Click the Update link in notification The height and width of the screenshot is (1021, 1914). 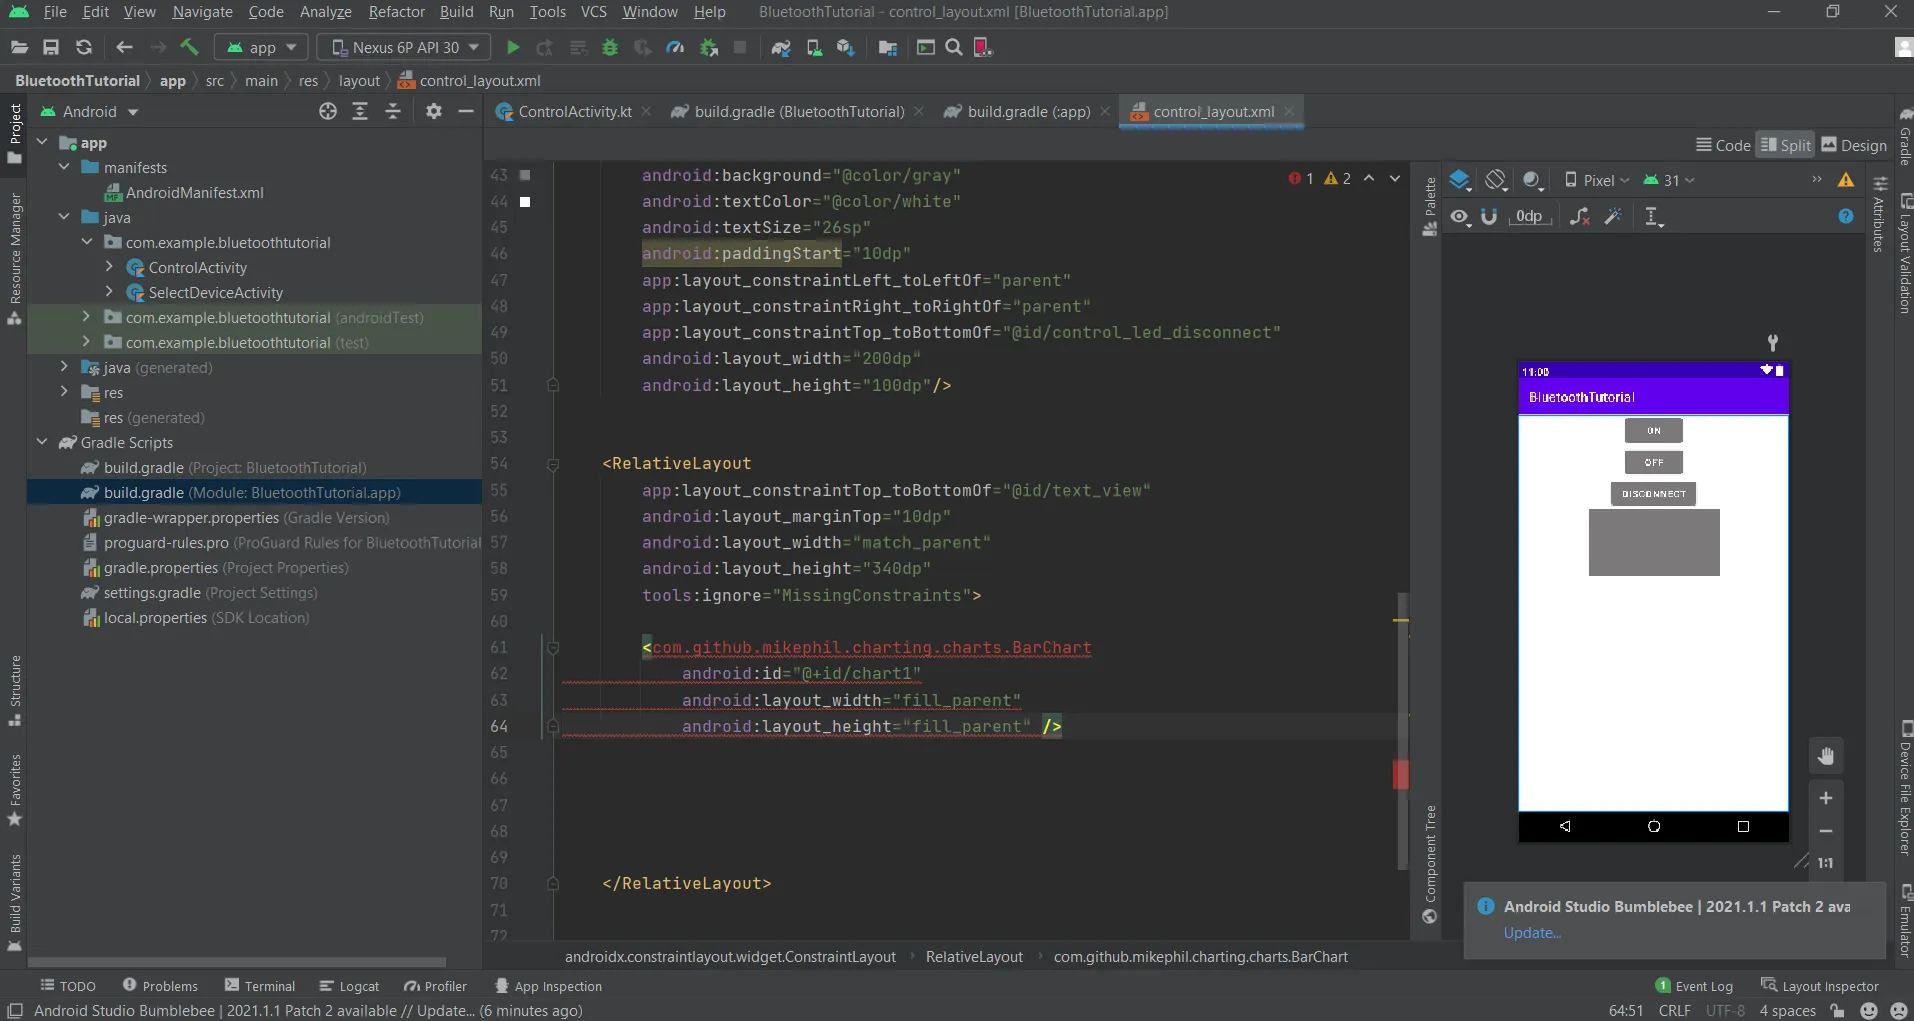click(x=1531, y=933)
